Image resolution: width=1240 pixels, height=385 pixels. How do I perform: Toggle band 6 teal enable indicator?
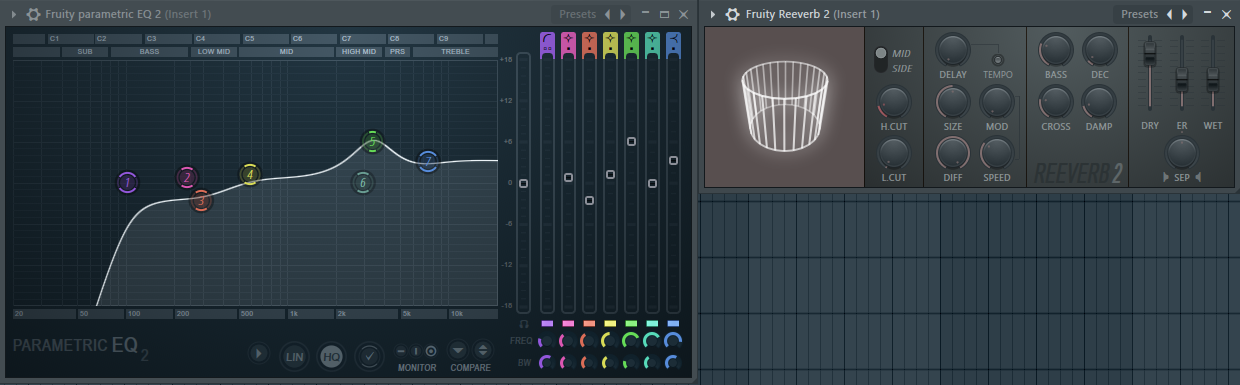coord(652,324)
